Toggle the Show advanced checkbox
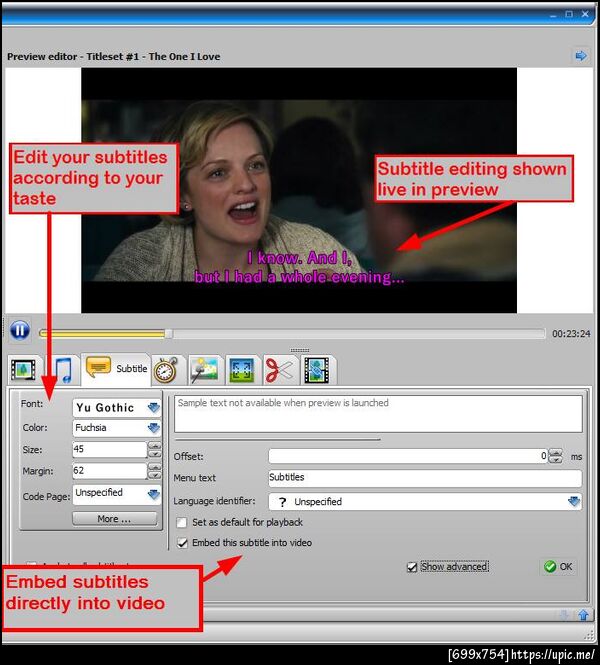Viewport: 600px width, 665px height. coord(412,567)
